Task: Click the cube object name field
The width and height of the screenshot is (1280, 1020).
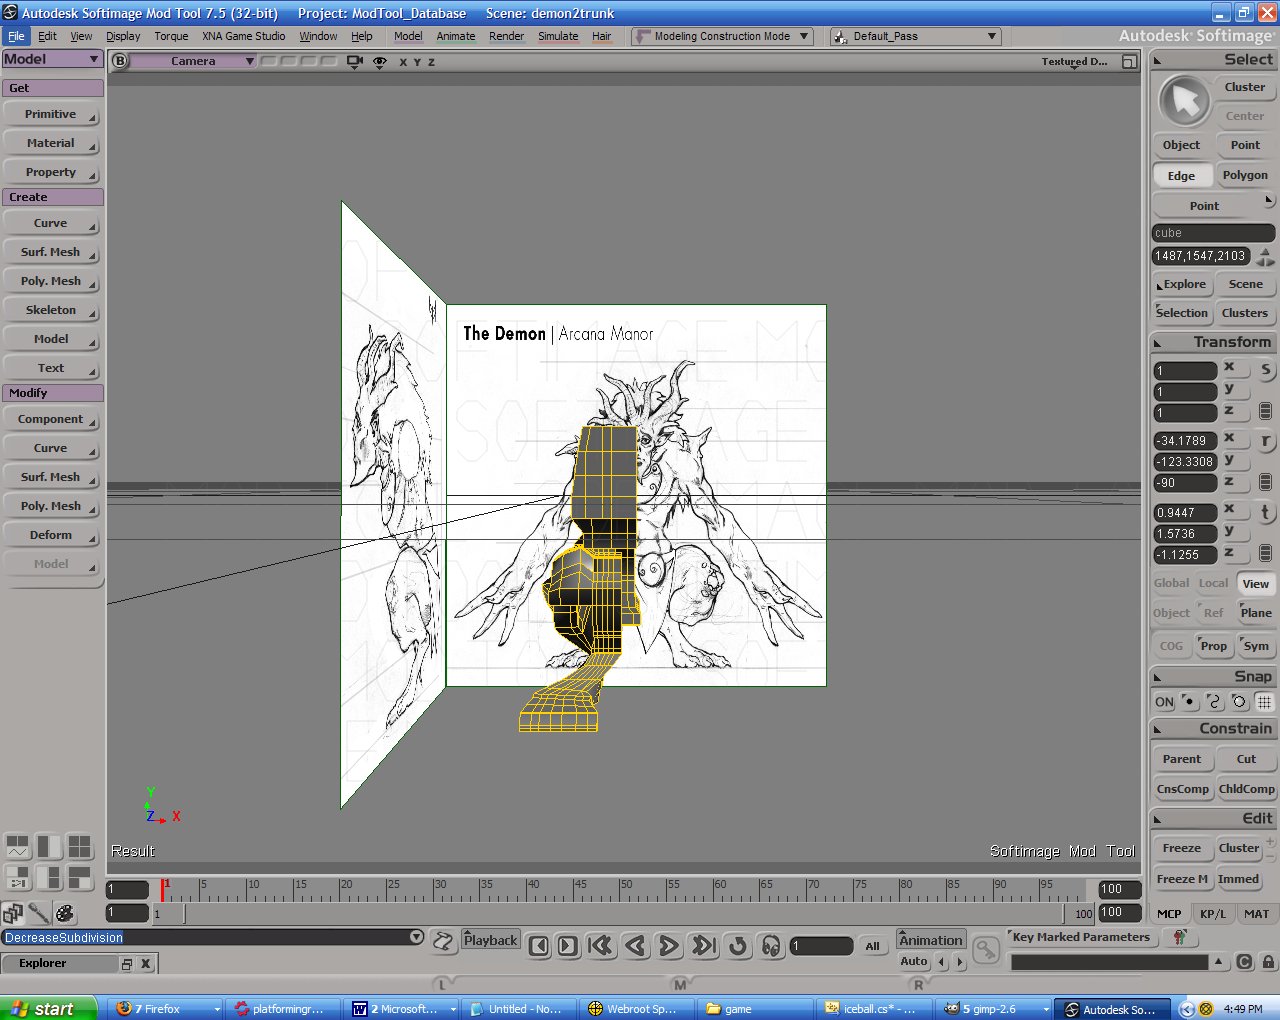Action: [1214, 233]
